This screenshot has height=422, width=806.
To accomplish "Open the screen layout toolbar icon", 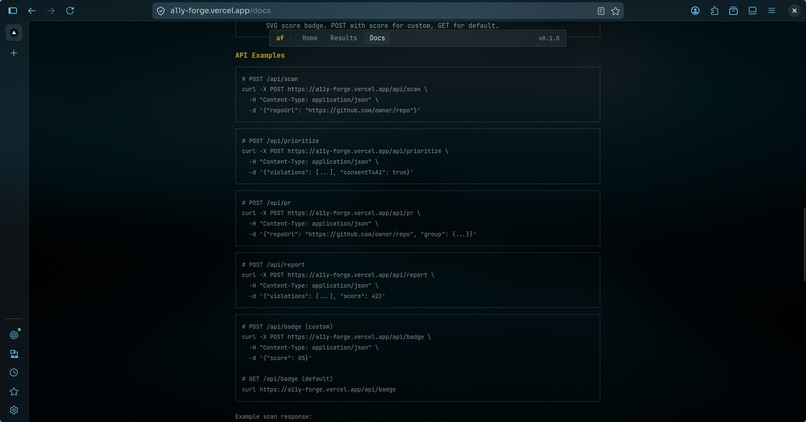I will click(x=753, y=10).
